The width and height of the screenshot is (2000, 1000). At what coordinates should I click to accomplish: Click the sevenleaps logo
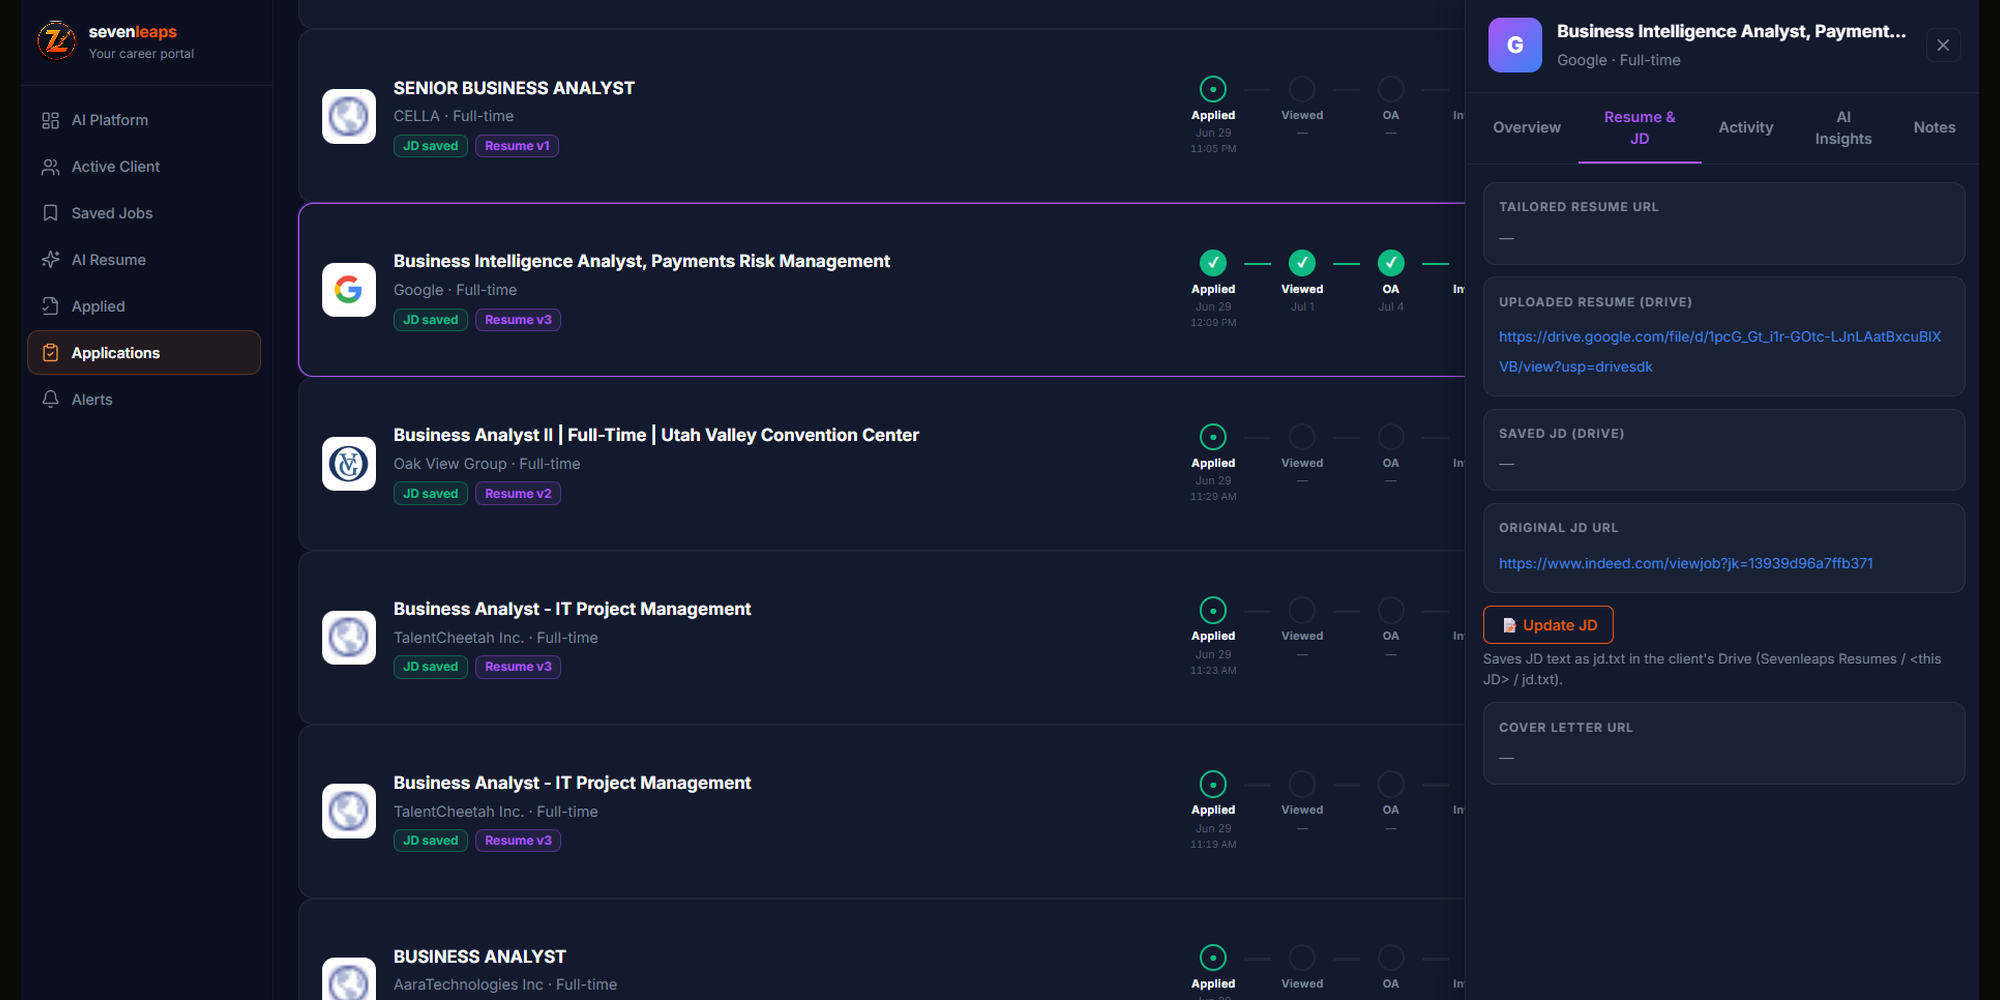[57, 41]
